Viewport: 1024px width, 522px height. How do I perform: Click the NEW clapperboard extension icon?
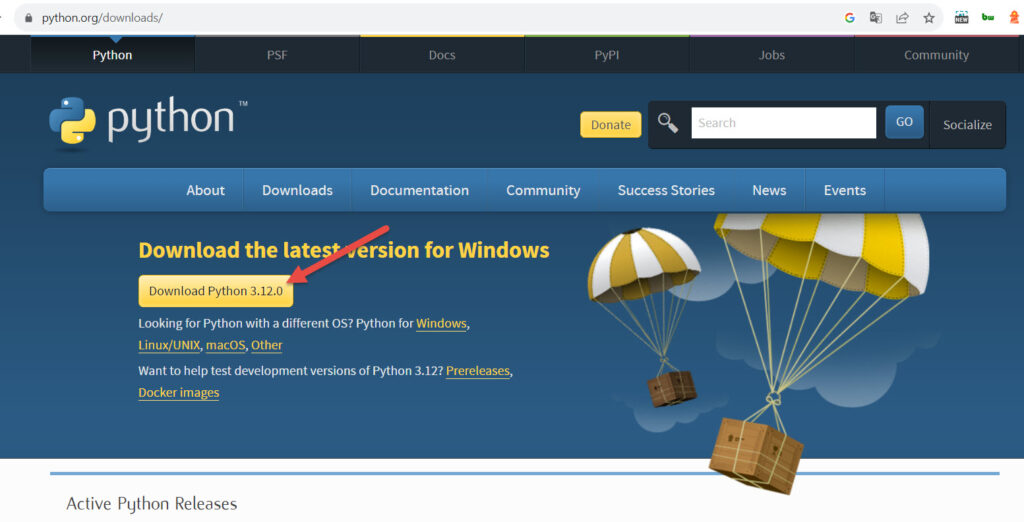pos(961,18)
